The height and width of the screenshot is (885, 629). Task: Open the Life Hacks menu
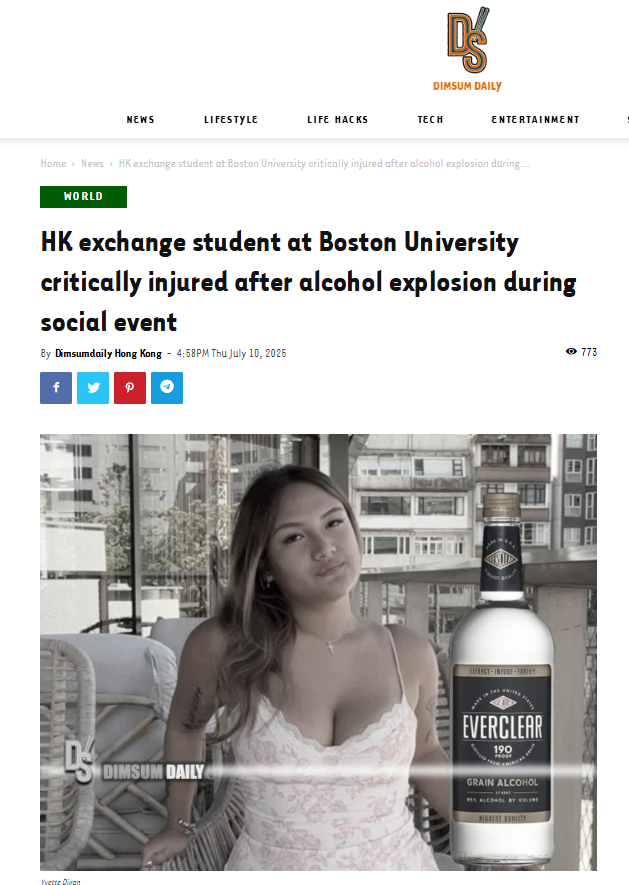tap(338, 120)
